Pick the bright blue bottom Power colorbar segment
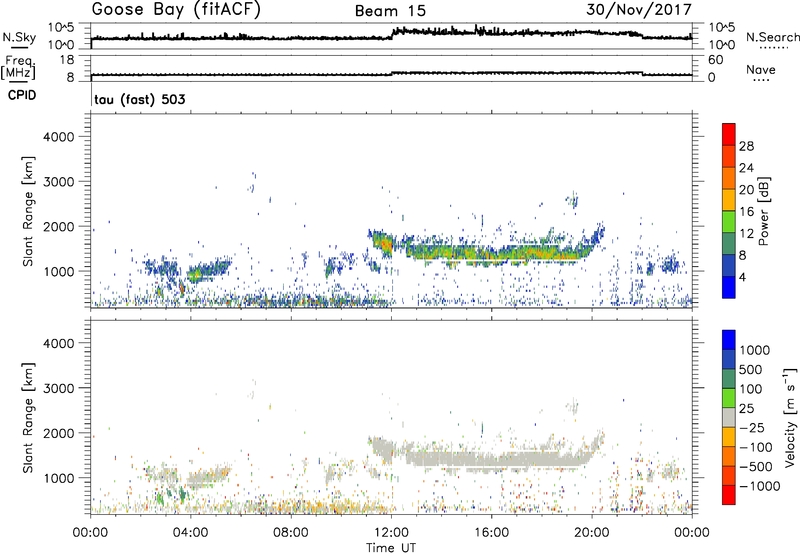 pos(729,288)
